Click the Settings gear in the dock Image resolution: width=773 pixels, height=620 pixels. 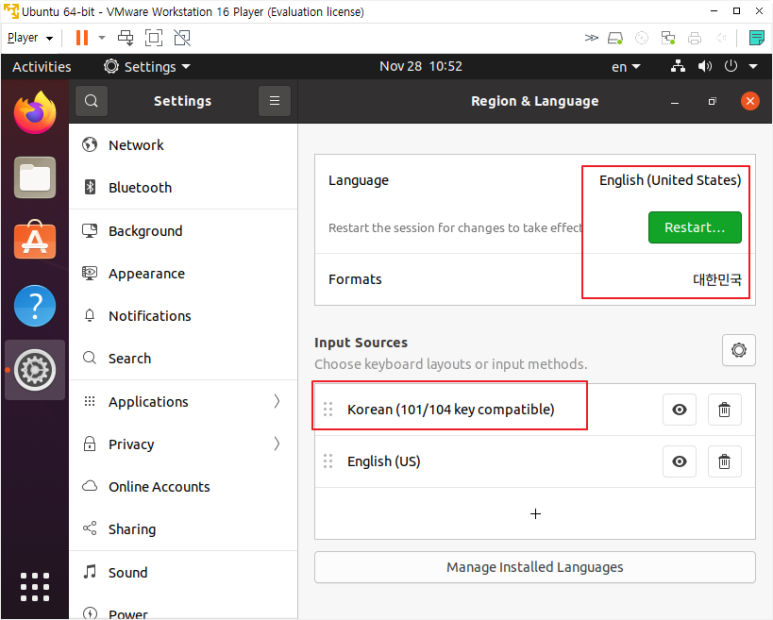[35, 370]
